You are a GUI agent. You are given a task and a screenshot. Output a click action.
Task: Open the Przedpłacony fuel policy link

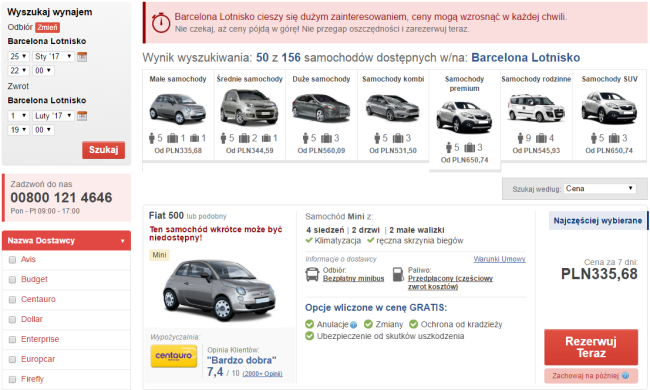tap(450, 282)
